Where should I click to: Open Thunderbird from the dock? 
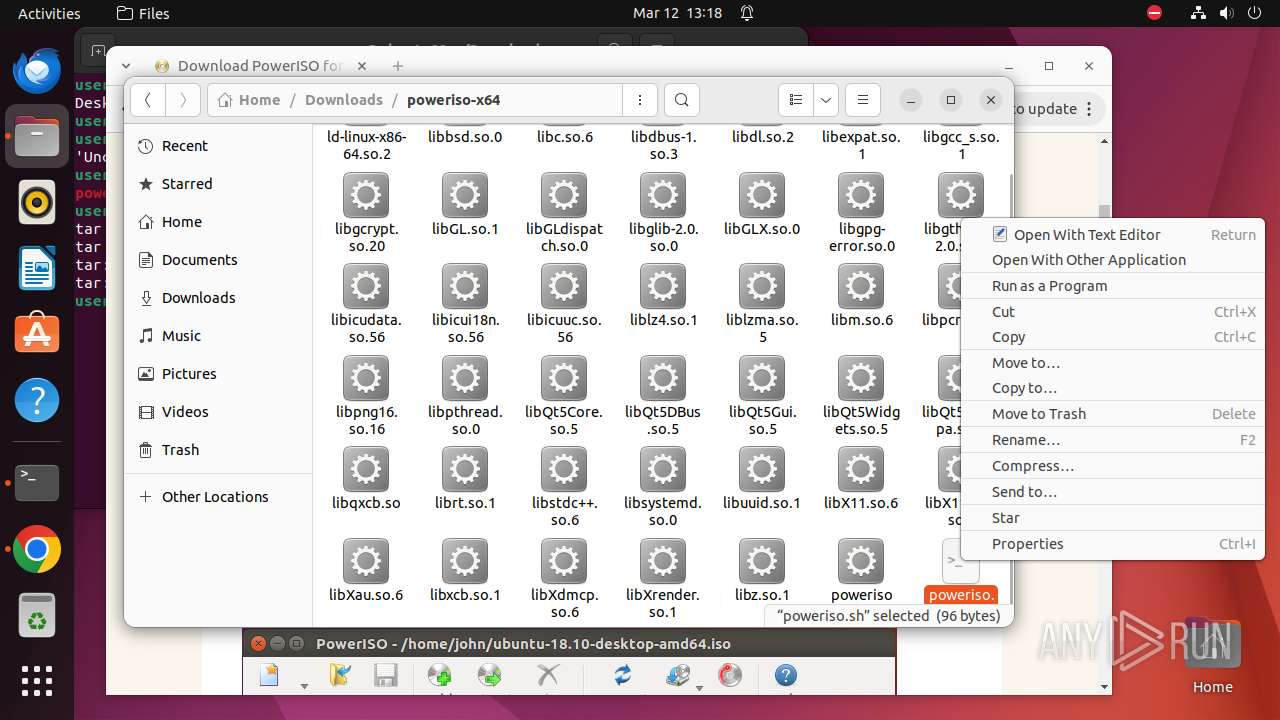37,70
